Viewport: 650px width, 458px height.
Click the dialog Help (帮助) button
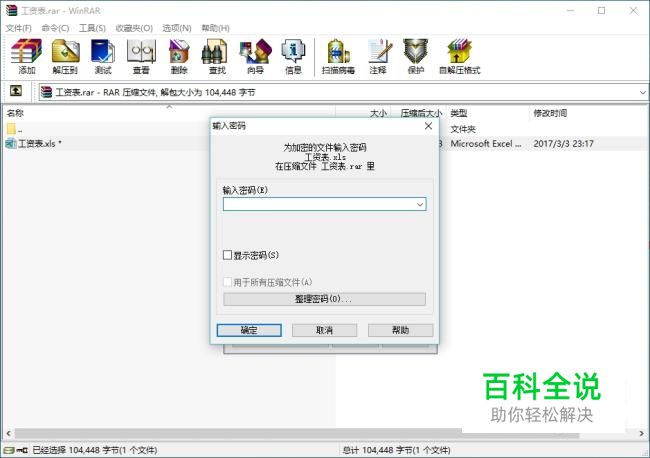point(400,330)
